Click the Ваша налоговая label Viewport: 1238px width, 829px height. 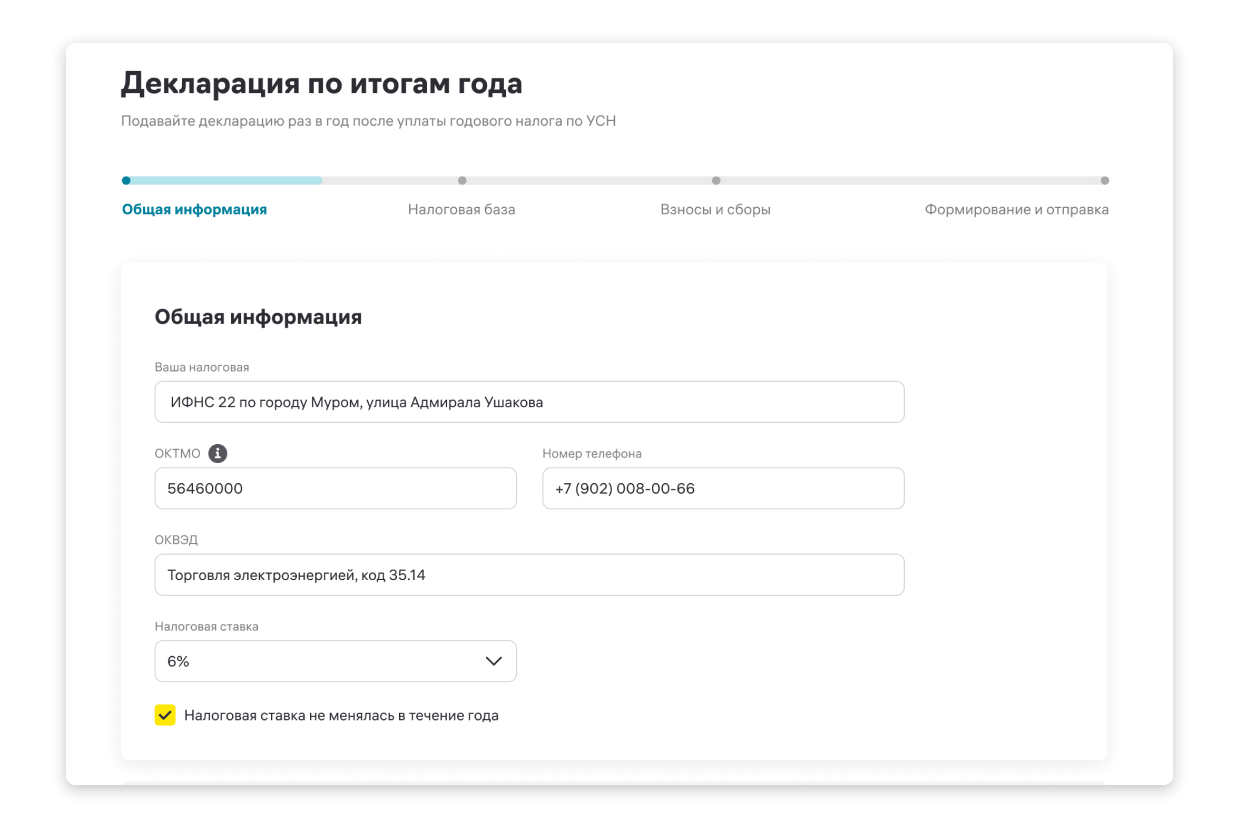201,367
